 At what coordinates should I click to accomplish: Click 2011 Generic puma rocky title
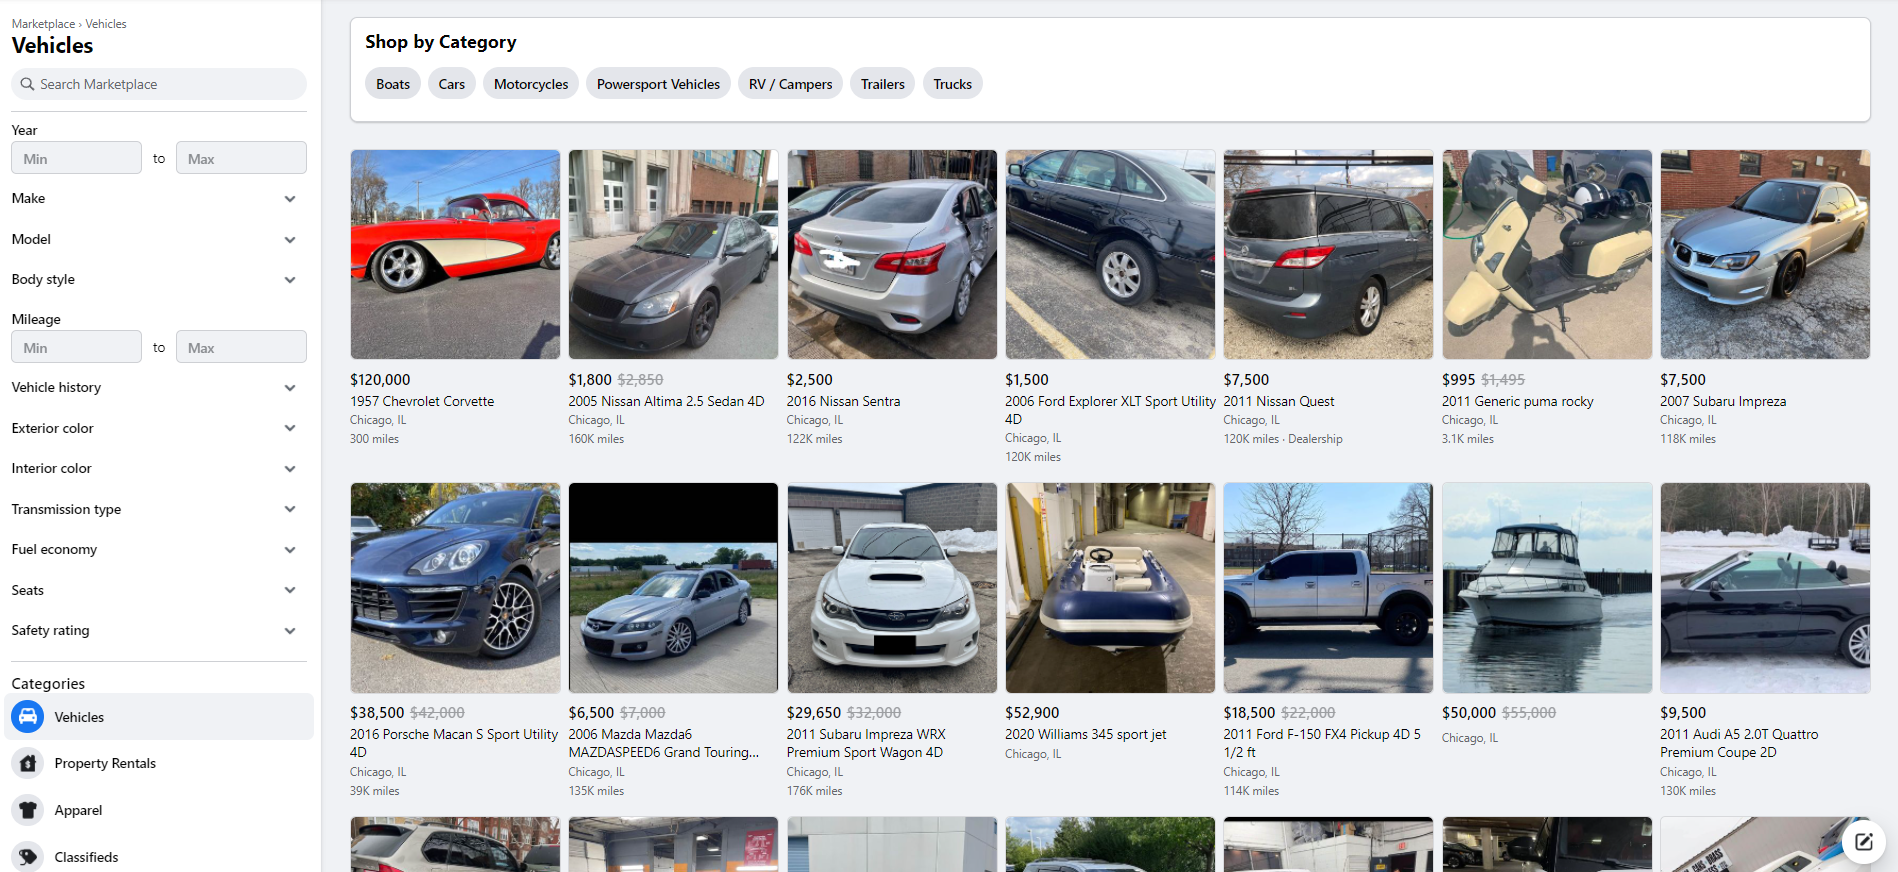[1518, 401]
